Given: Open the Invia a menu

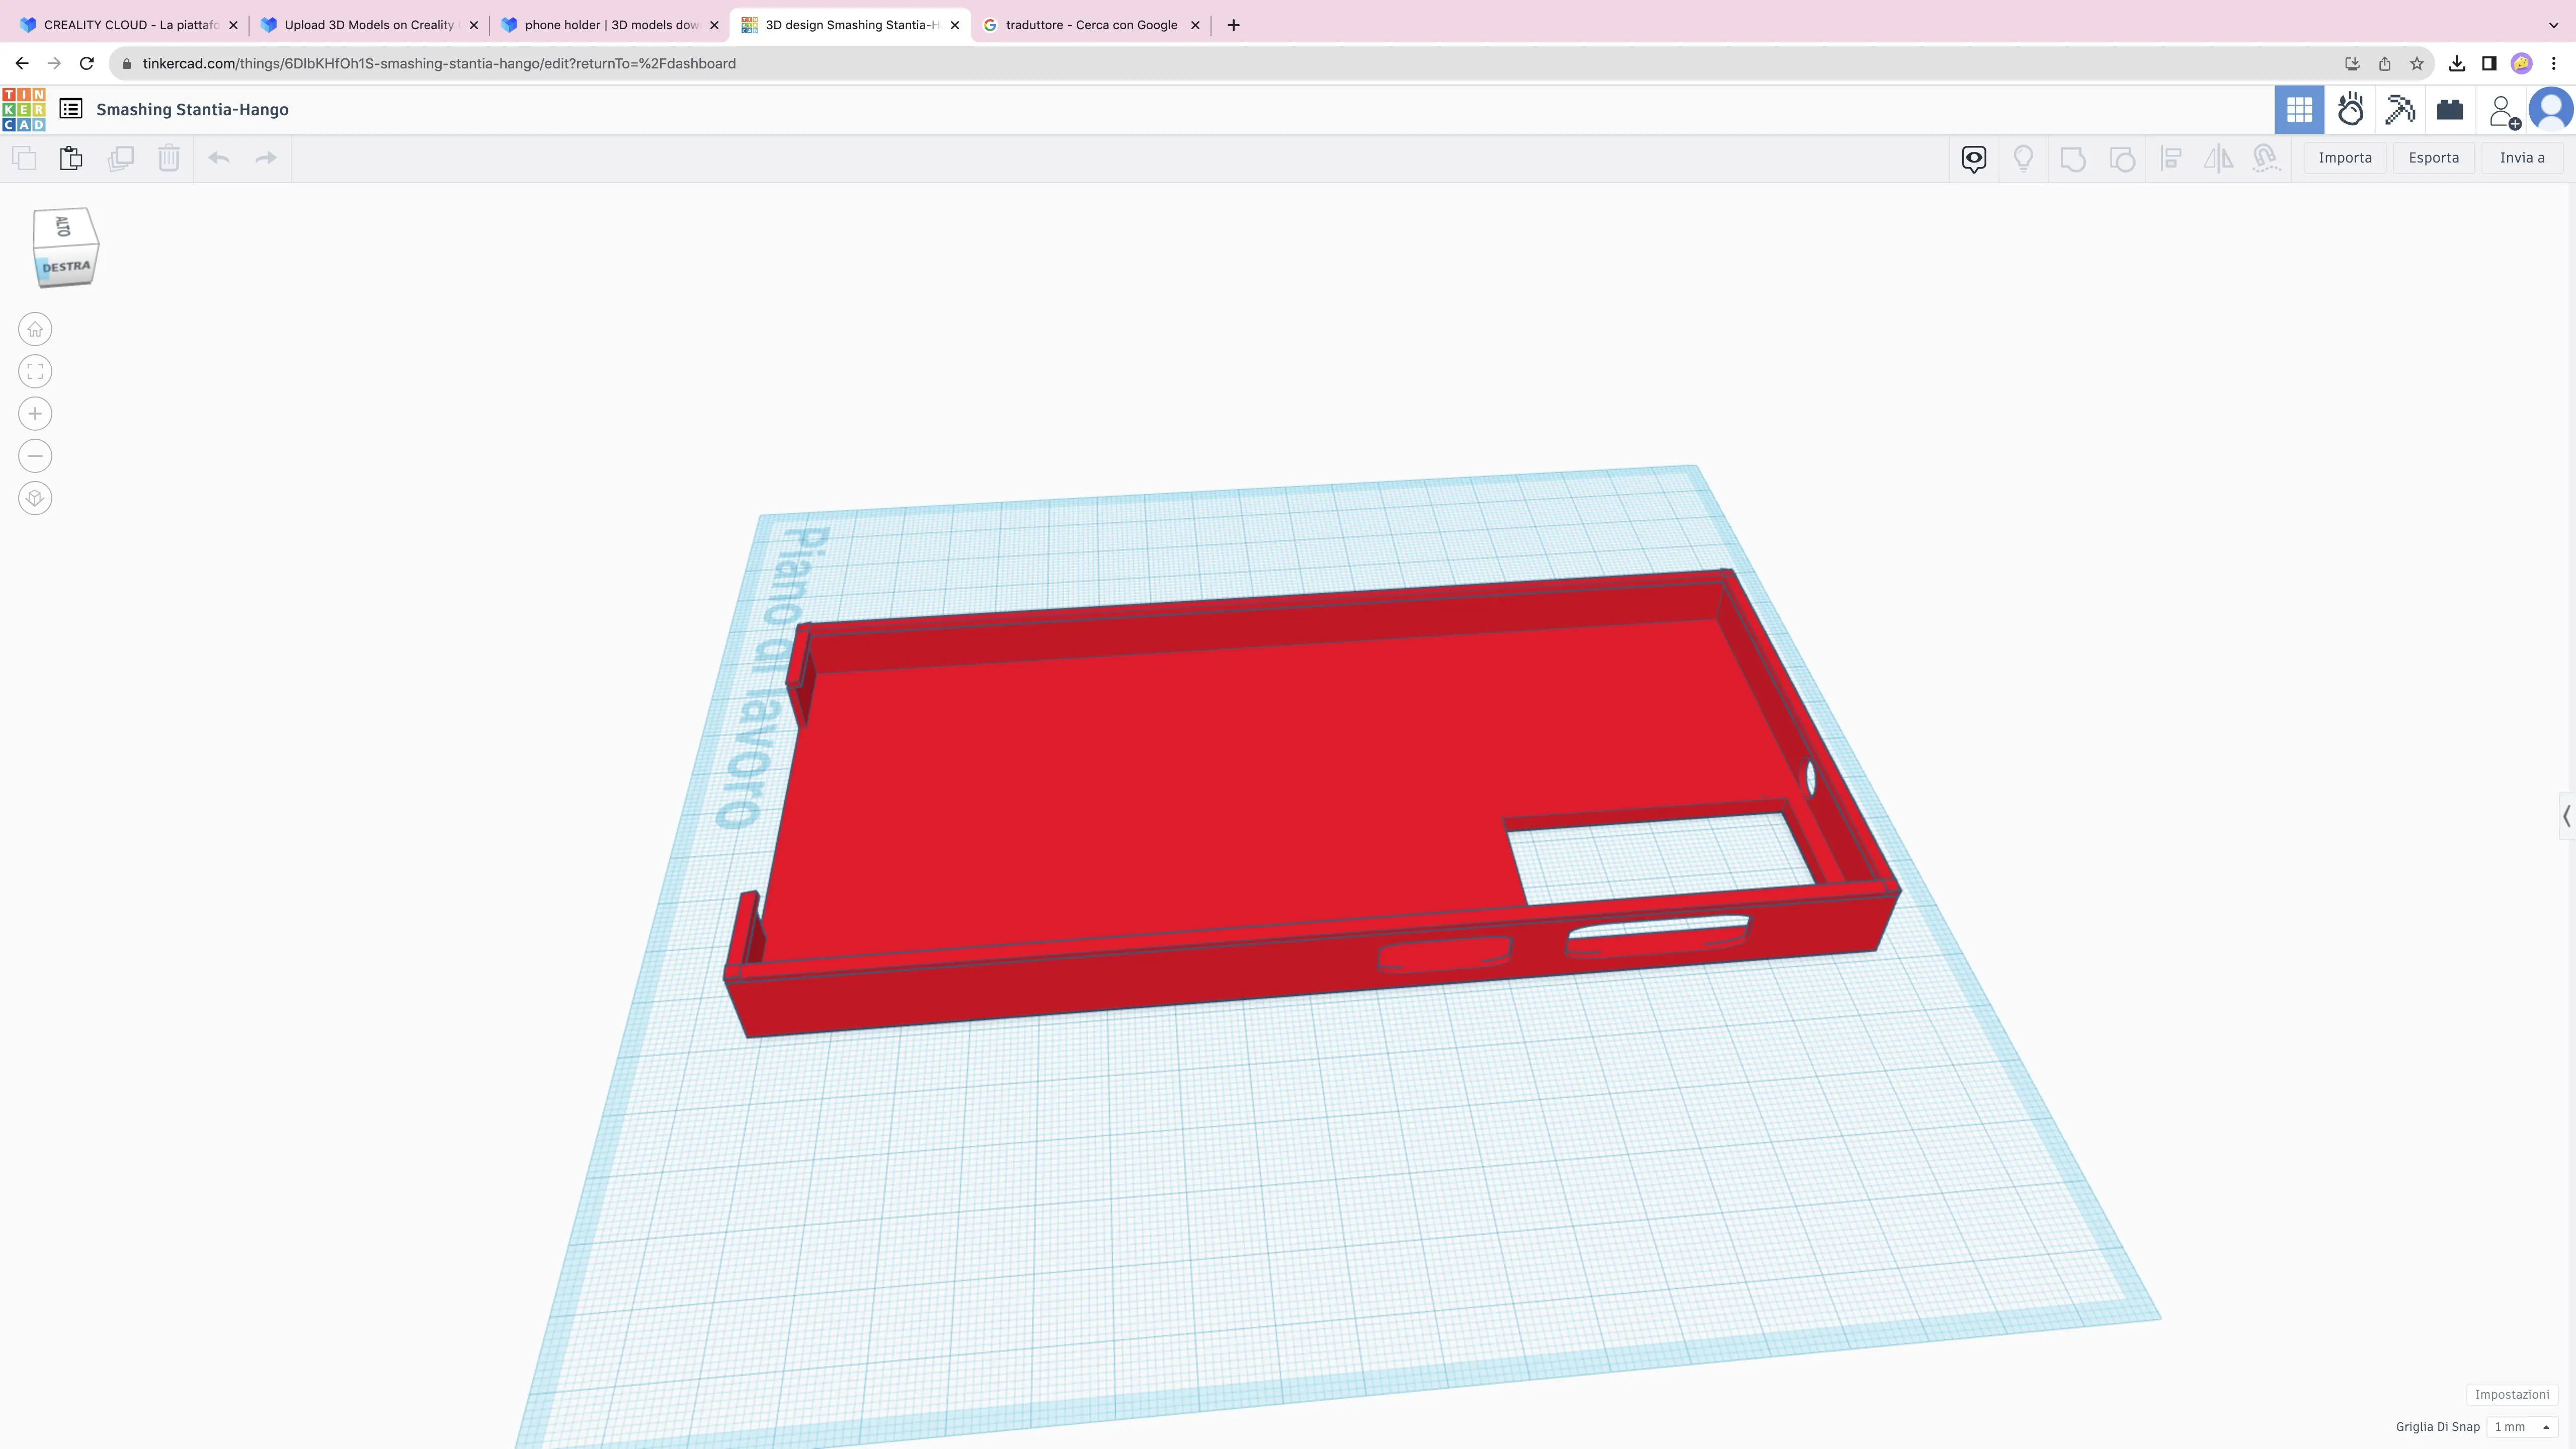Looking at the screenshot, I should coord(2522,158).
